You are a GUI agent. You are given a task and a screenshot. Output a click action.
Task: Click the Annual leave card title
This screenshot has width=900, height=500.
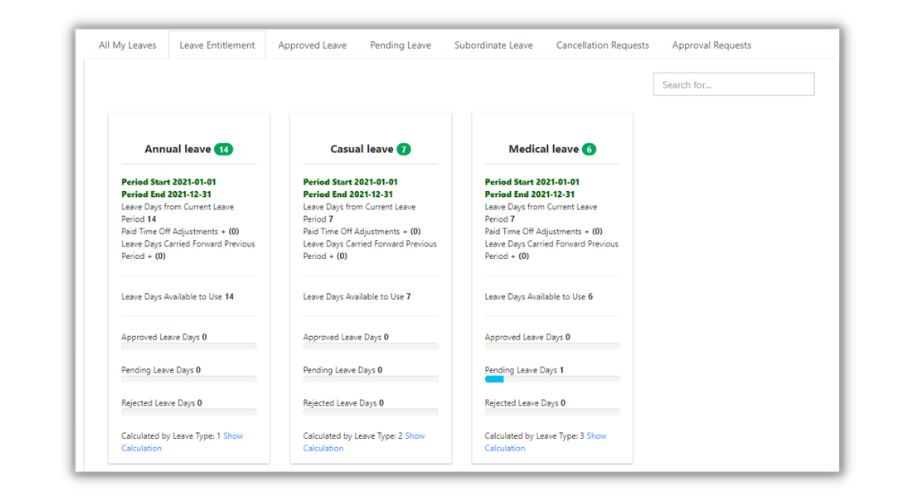[x=177, y=149]
